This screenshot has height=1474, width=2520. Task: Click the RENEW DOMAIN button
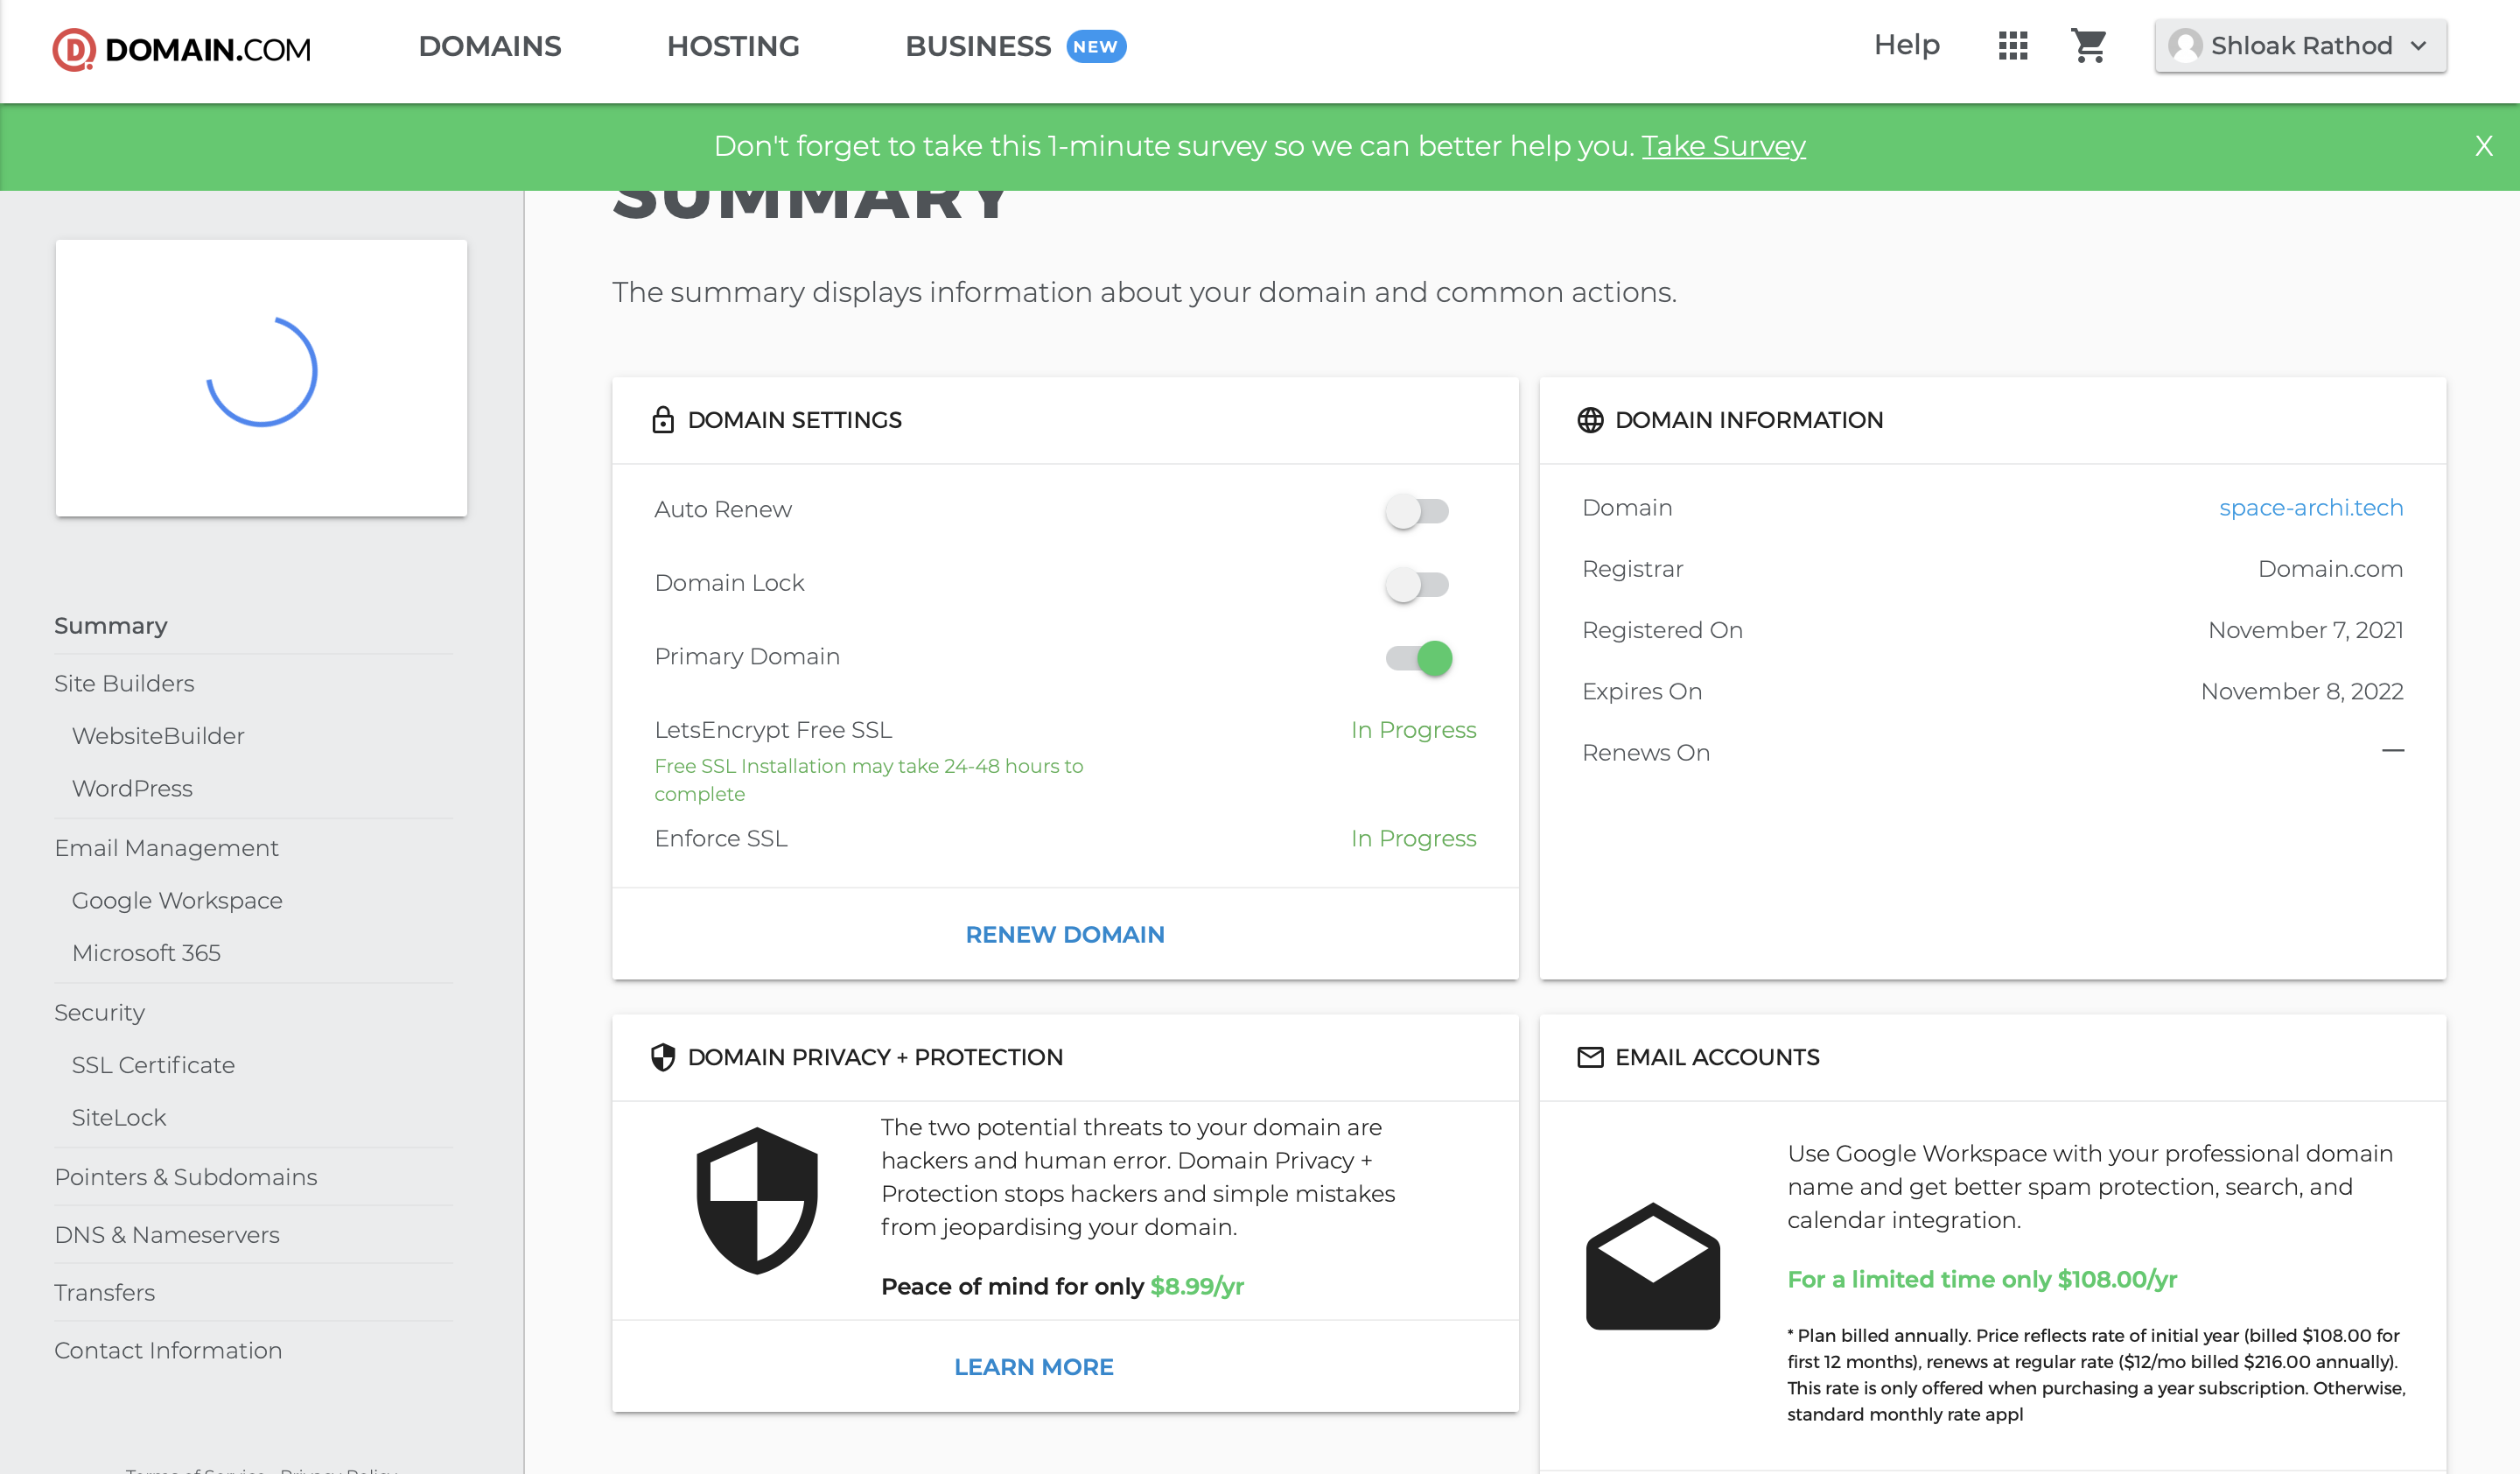point(1065,934)
